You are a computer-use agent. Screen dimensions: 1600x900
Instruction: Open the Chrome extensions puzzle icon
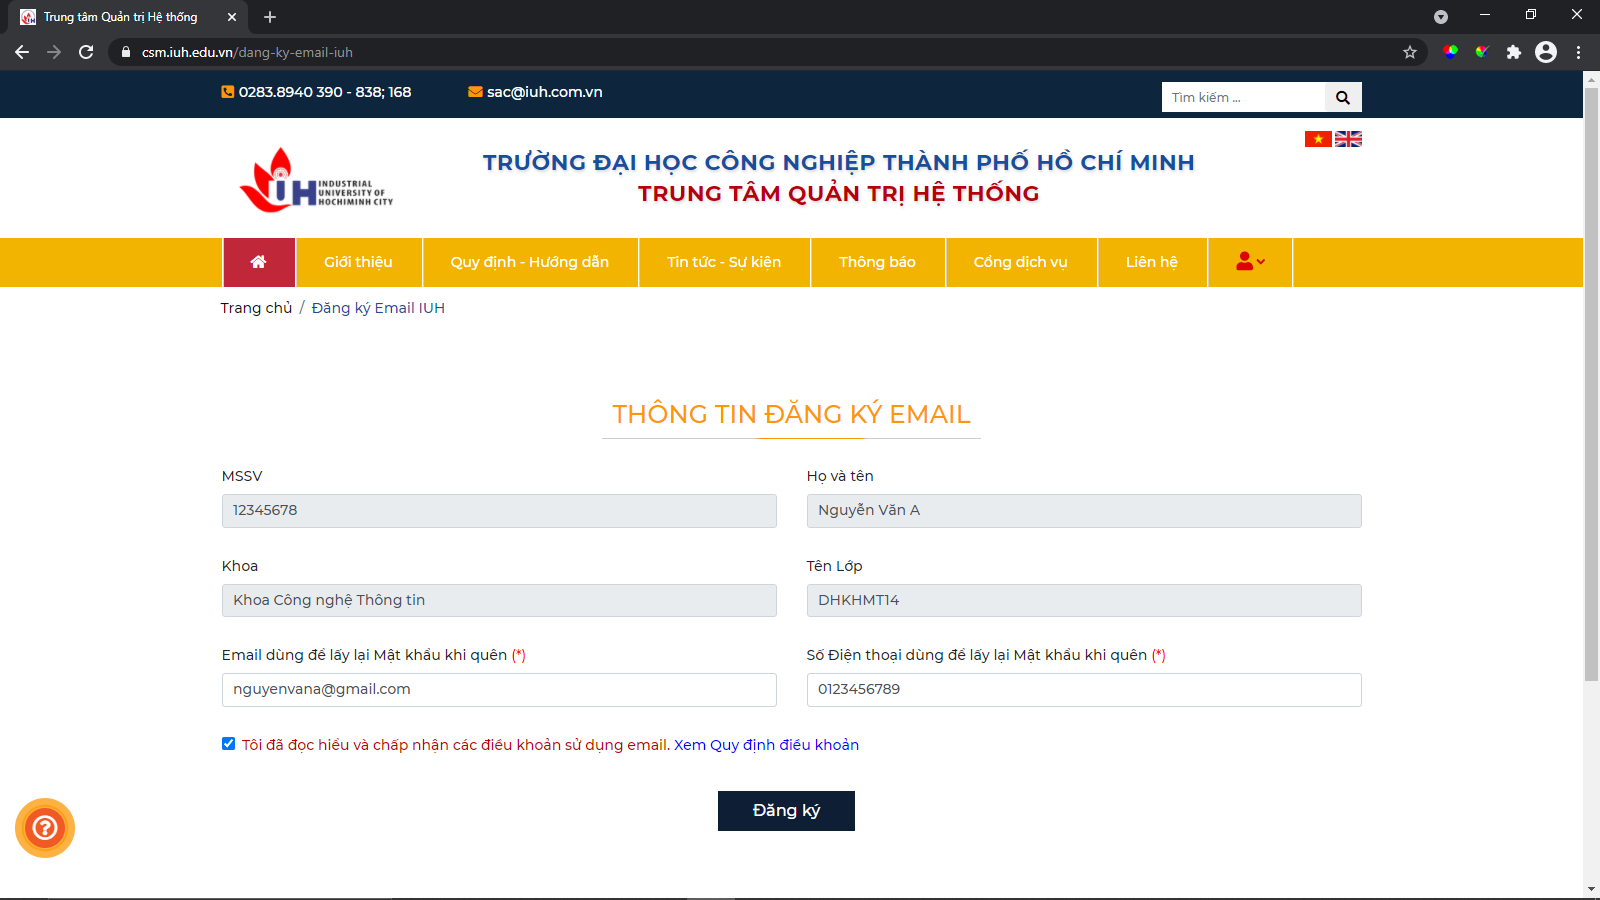(1513, 52)
